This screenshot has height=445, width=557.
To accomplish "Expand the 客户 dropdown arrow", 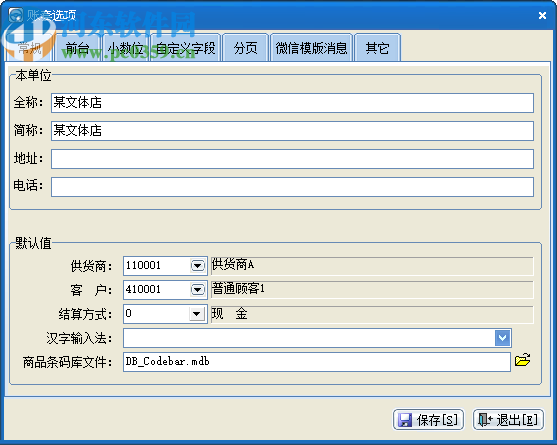I will [198, 289].
